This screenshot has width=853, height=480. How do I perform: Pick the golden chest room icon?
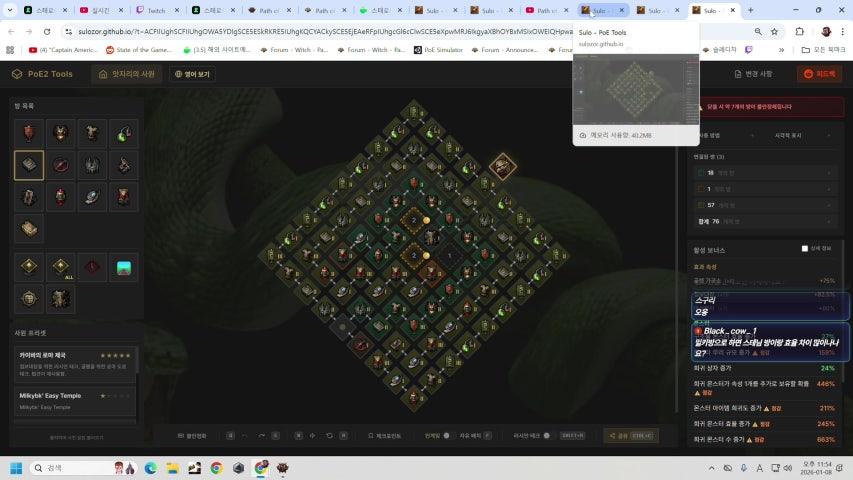[x=29, y=229]
